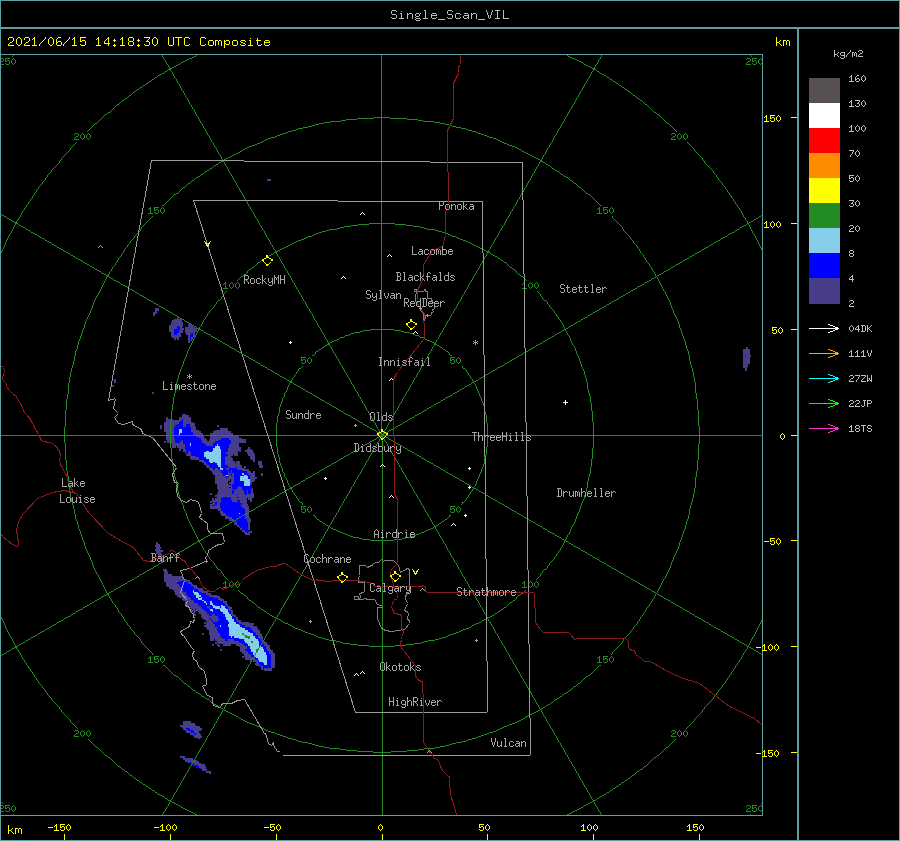Click the orange 70 kg/m2 legend swatch
900x841 pixels.
coord(824,165)
